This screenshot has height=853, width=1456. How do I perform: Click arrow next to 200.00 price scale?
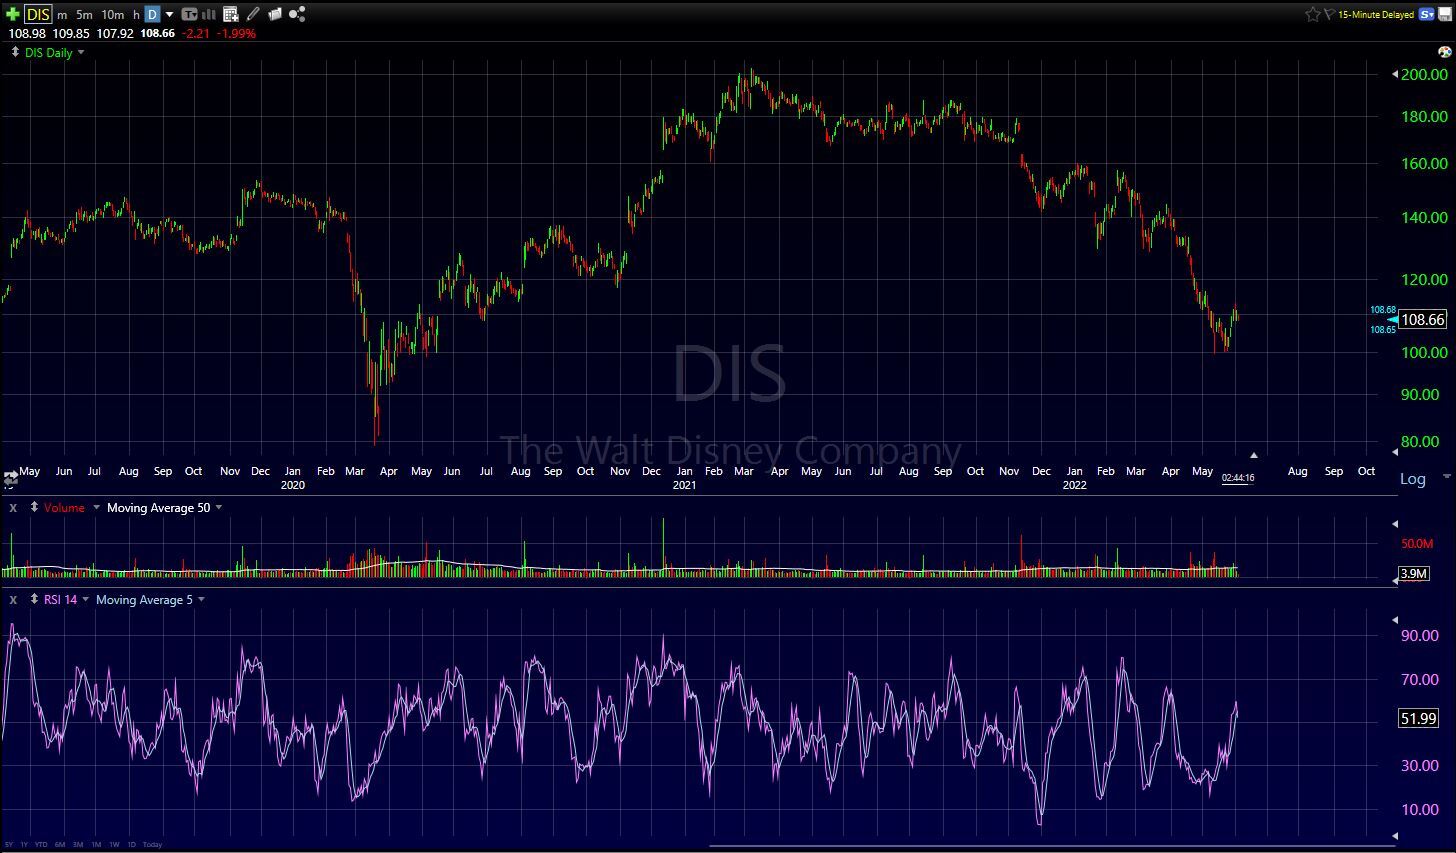coord(1395,74)
